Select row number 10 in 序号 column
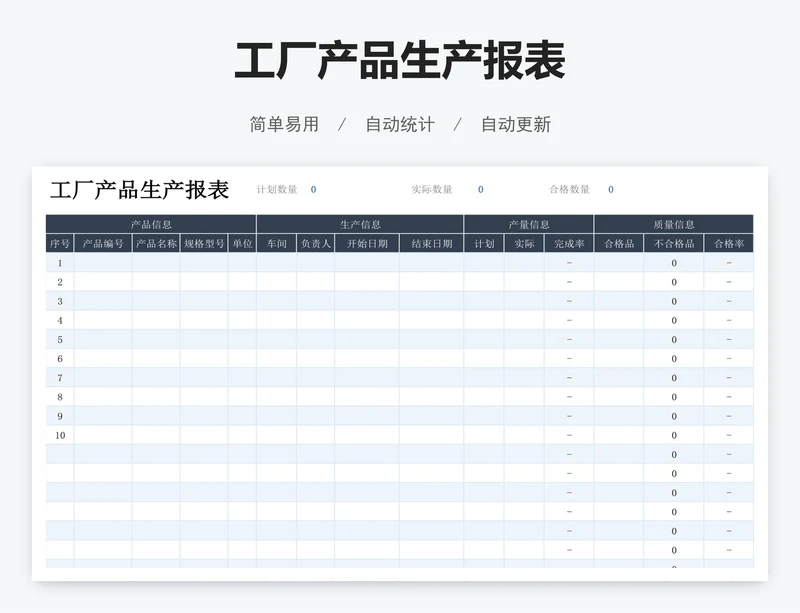 60,435
